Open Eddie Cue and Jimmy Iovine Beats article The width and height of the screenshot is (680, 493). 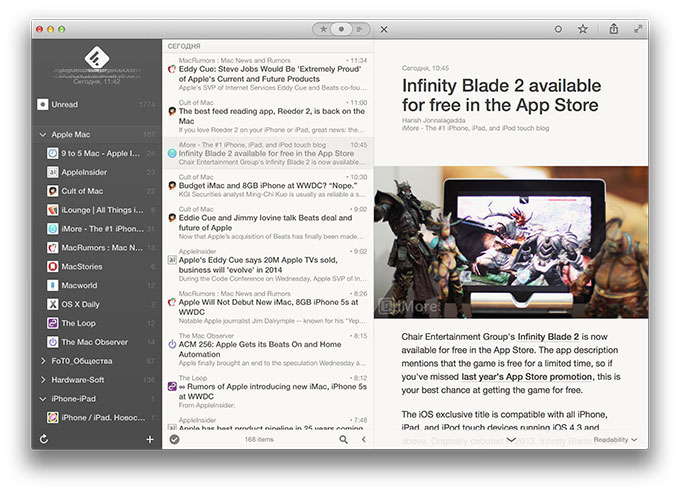[x=268, y=223]
